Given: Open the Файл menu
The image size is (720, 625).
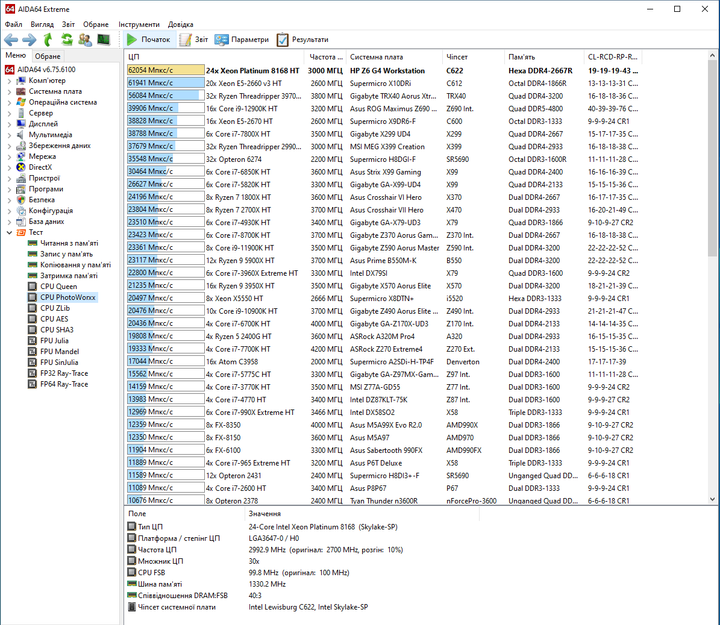Looking at the screenshot, I should pos(13,24).
